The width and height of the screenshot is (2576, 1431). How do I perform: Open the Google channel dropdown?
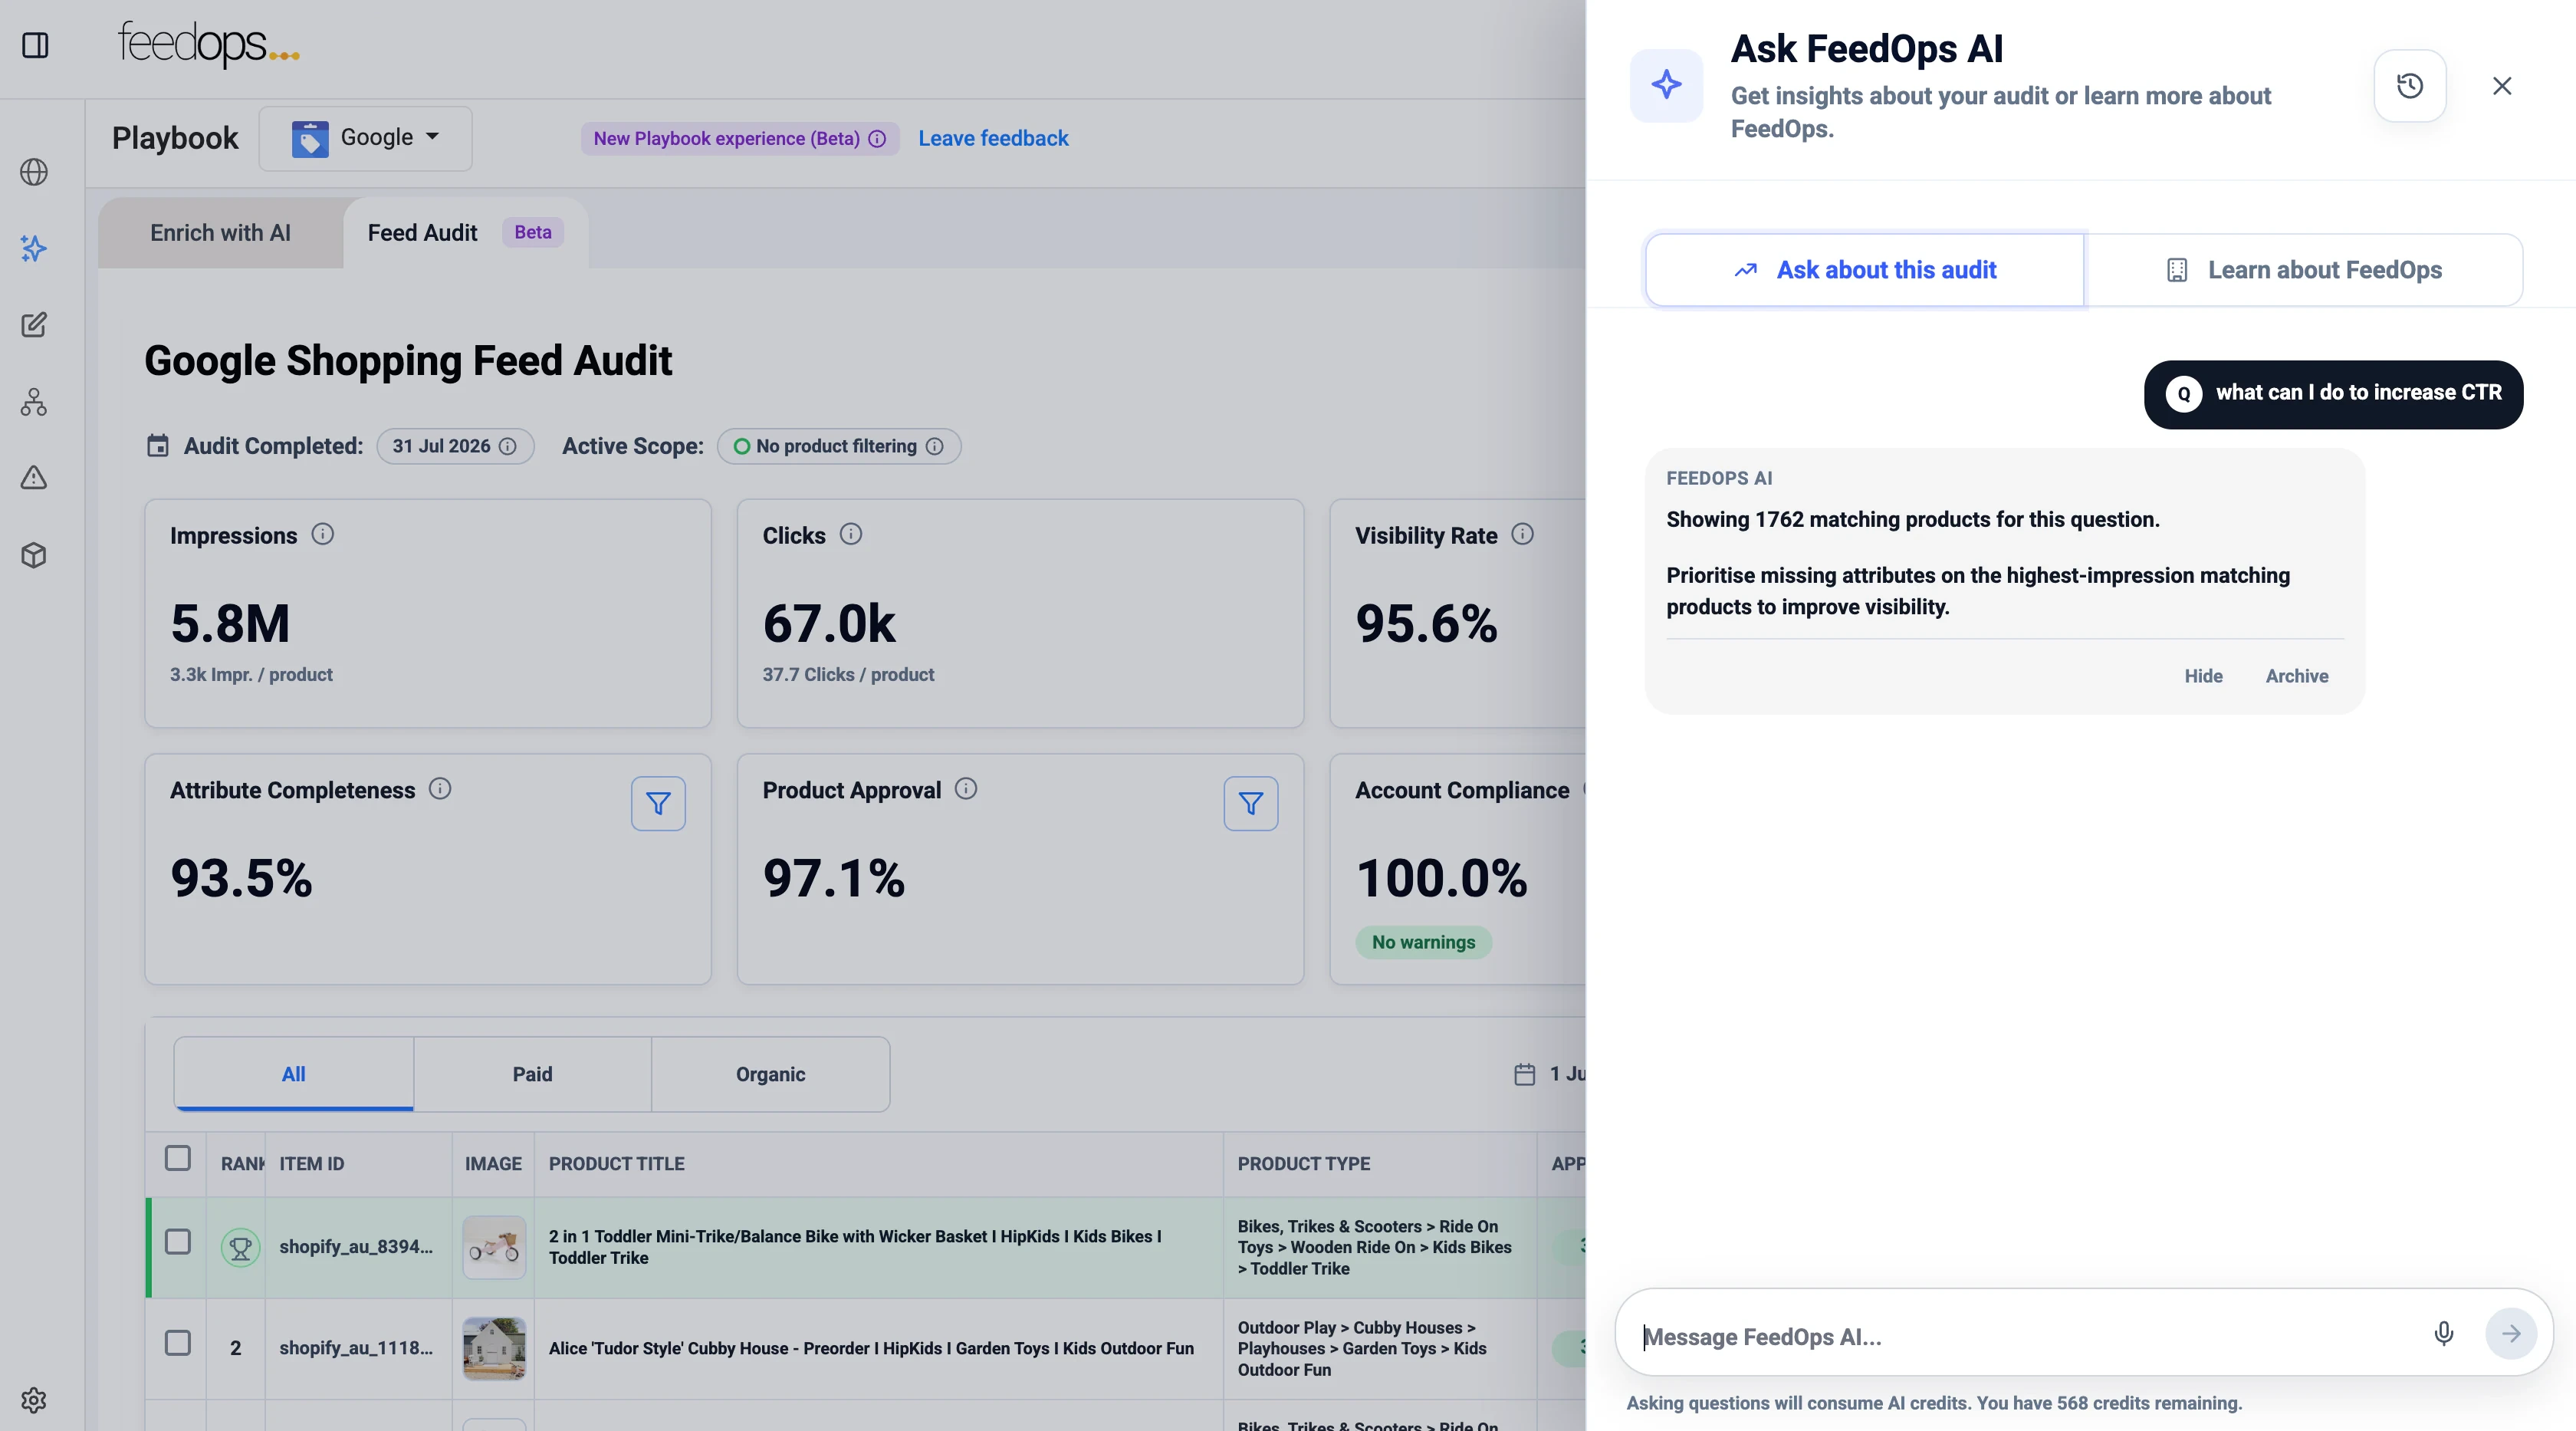[x=366, y=139]
